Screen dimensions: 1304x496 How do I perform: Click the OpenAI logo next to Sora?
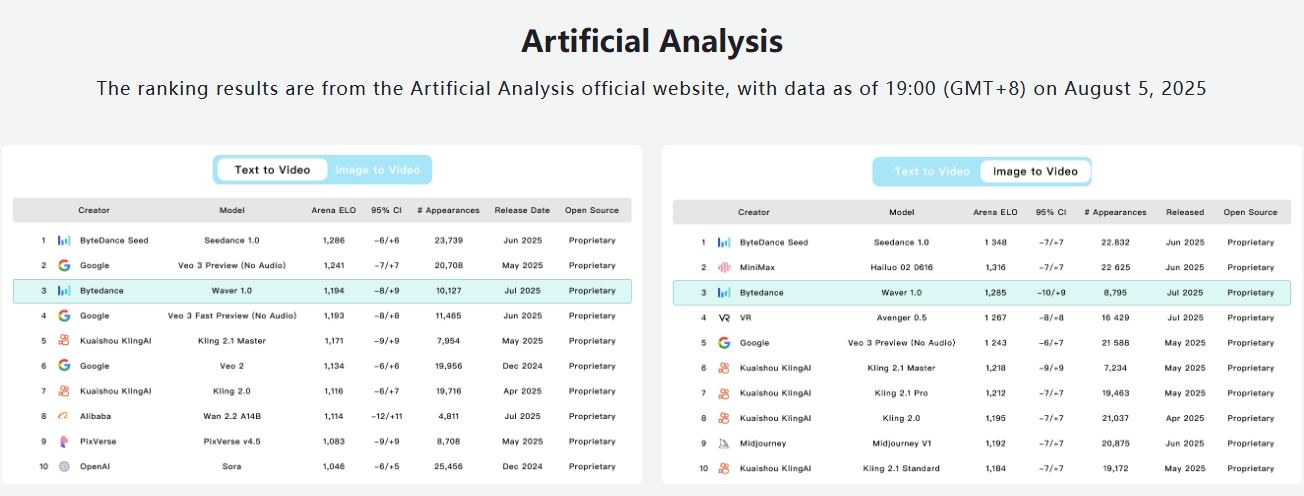[x=64, y=466]
